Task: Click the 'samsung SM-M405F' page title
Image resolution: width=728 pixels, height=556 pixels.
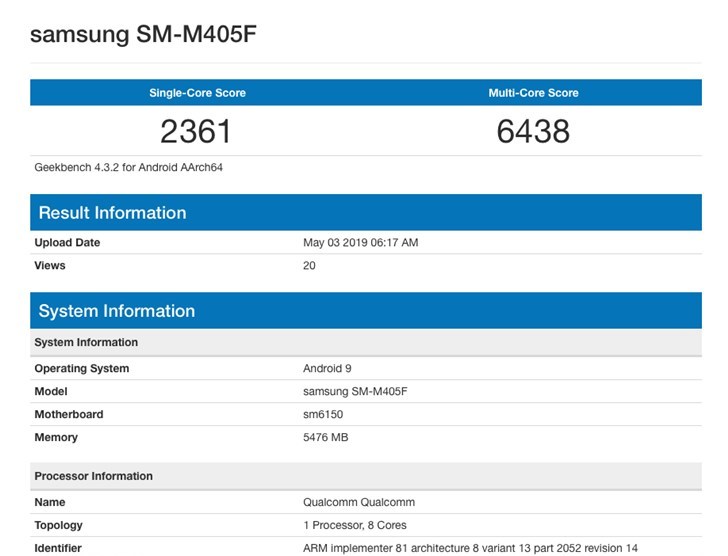Action: (x=143, y=34)
